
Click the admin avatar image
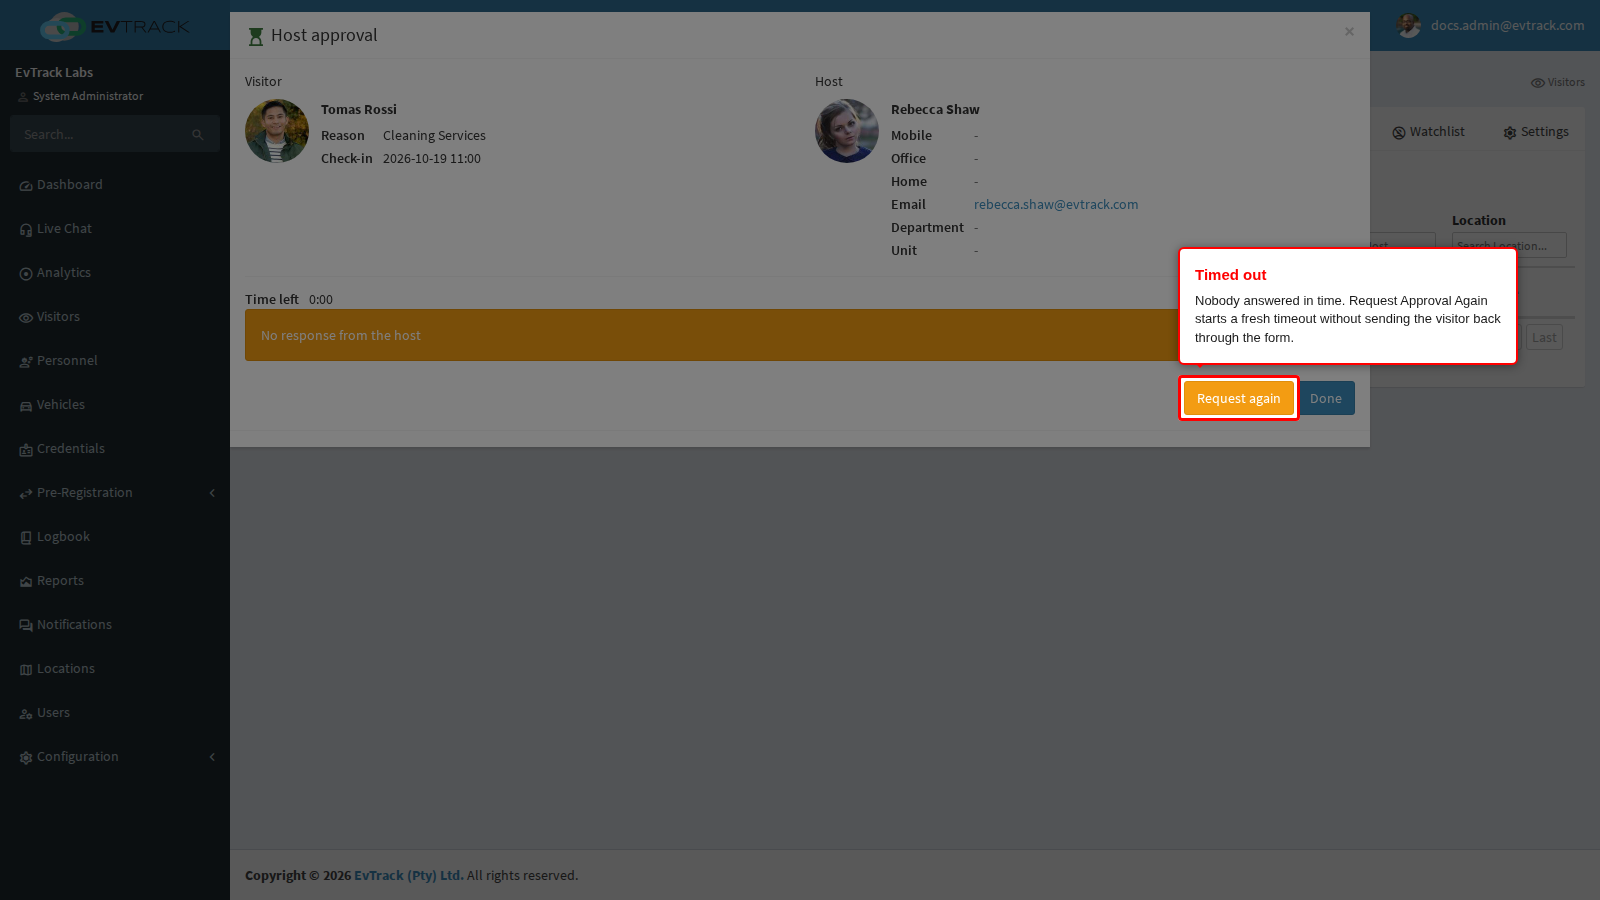click(1409, 26)
